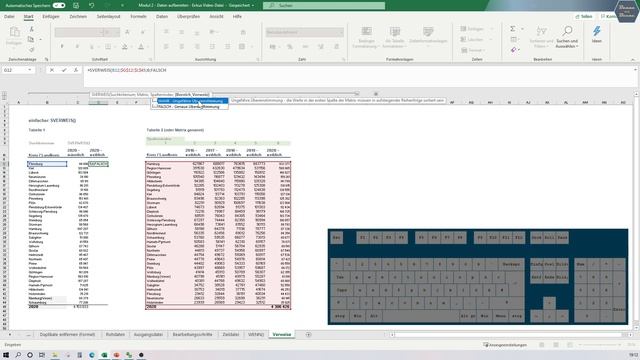Open the Seitenlayout ribbon tab
Viewport: 640px width, 360px height.
pos(109,16)
